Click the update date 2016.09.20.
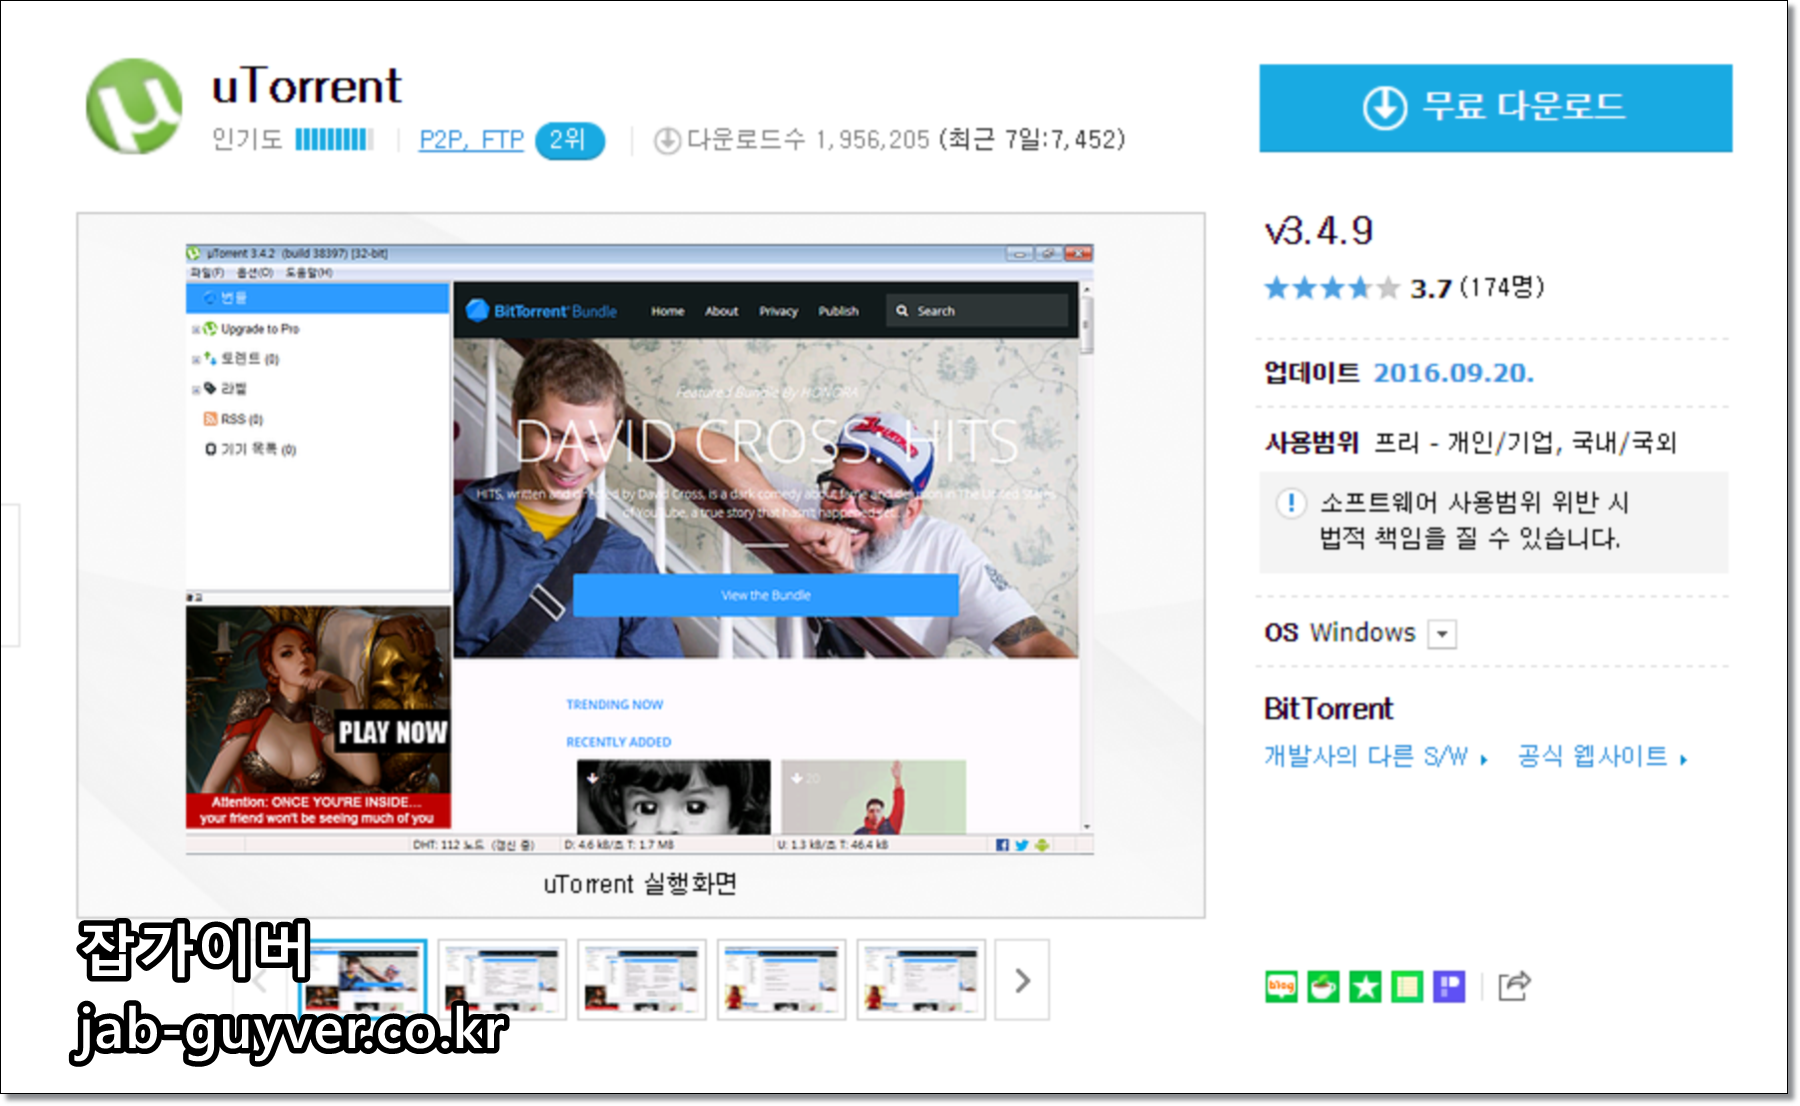Image resolution: width=1800 pixels, height=1106 pixels. point(1453,373)
